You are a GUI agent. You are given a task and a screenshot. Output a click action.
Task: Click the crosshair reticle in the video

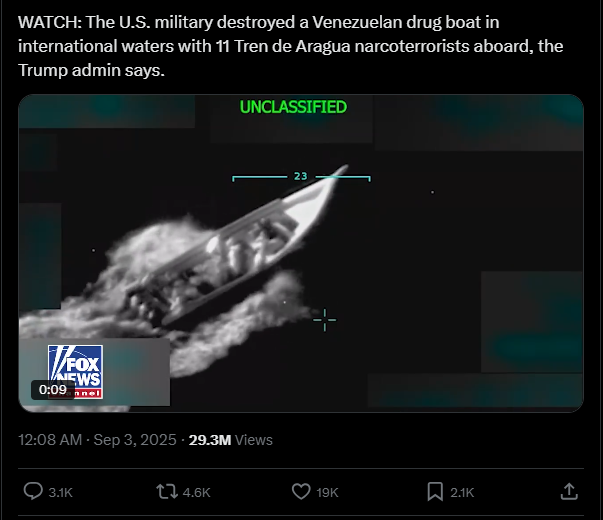click(x=325, y=320)
